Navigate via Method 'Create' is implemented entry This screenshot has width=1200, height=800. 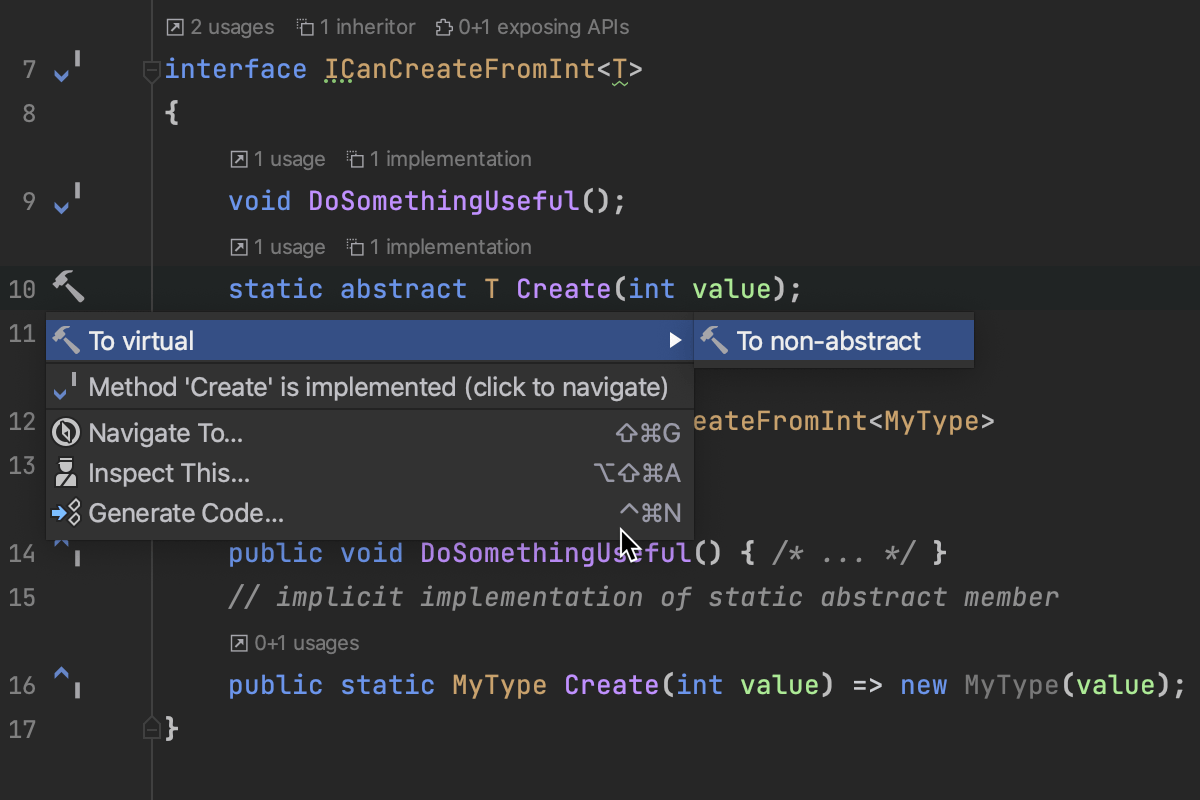tap(378, 387)
